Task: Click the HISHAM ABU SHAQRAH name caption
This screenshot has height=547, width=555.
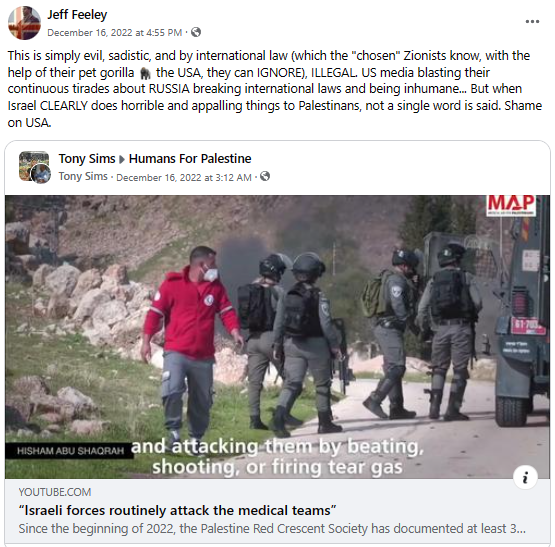Action: pyautogui.click(x=70, y=451)
